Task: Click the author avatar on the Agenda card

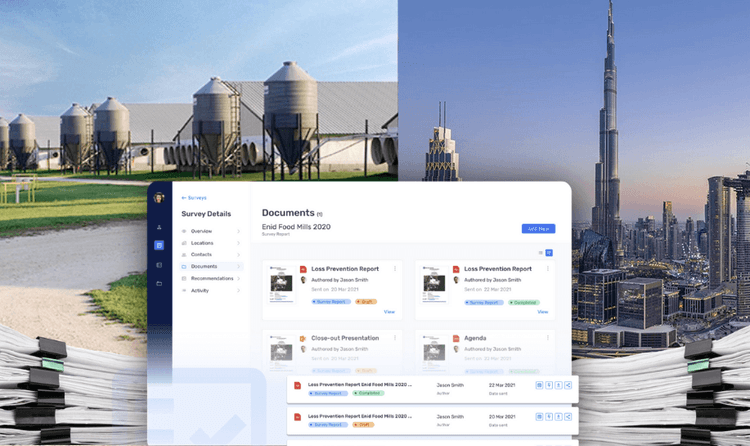Action: 456,349
